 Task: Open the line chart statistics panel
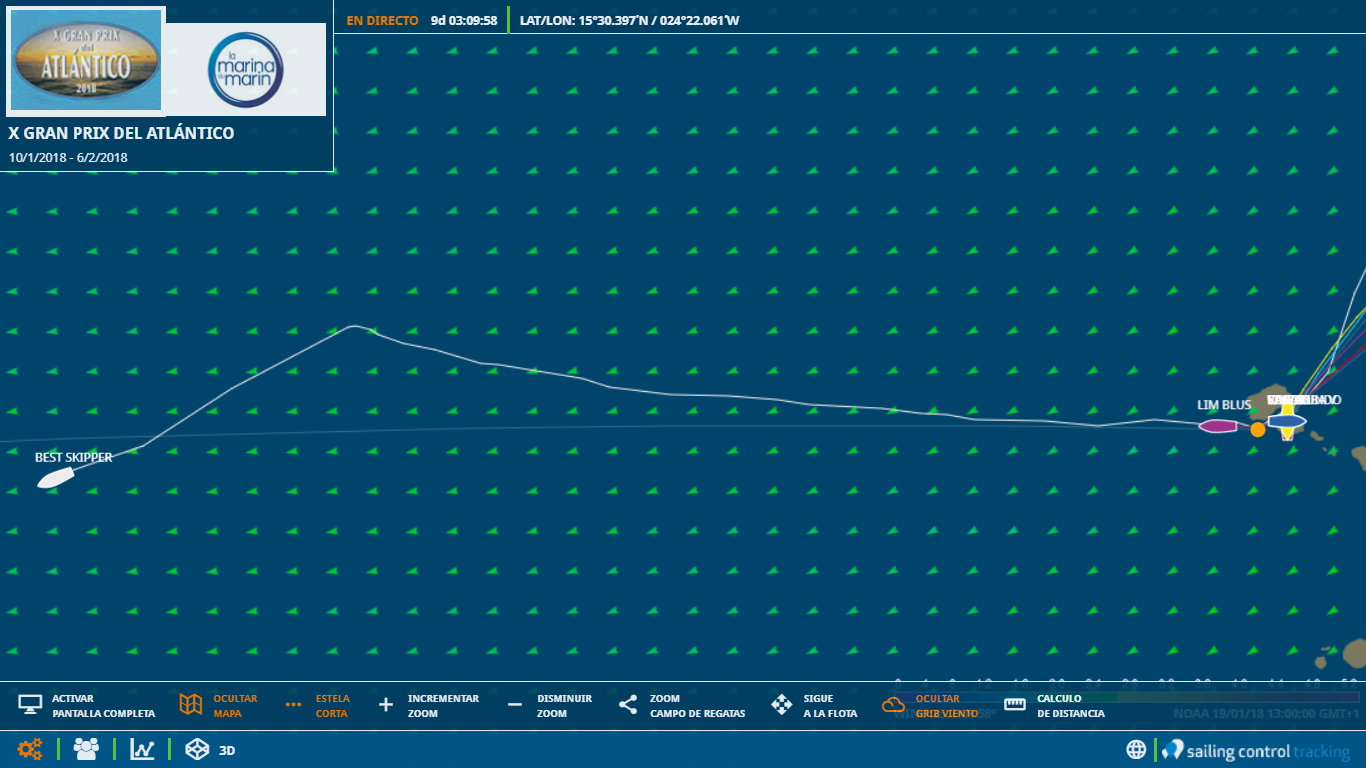[142, 749]
